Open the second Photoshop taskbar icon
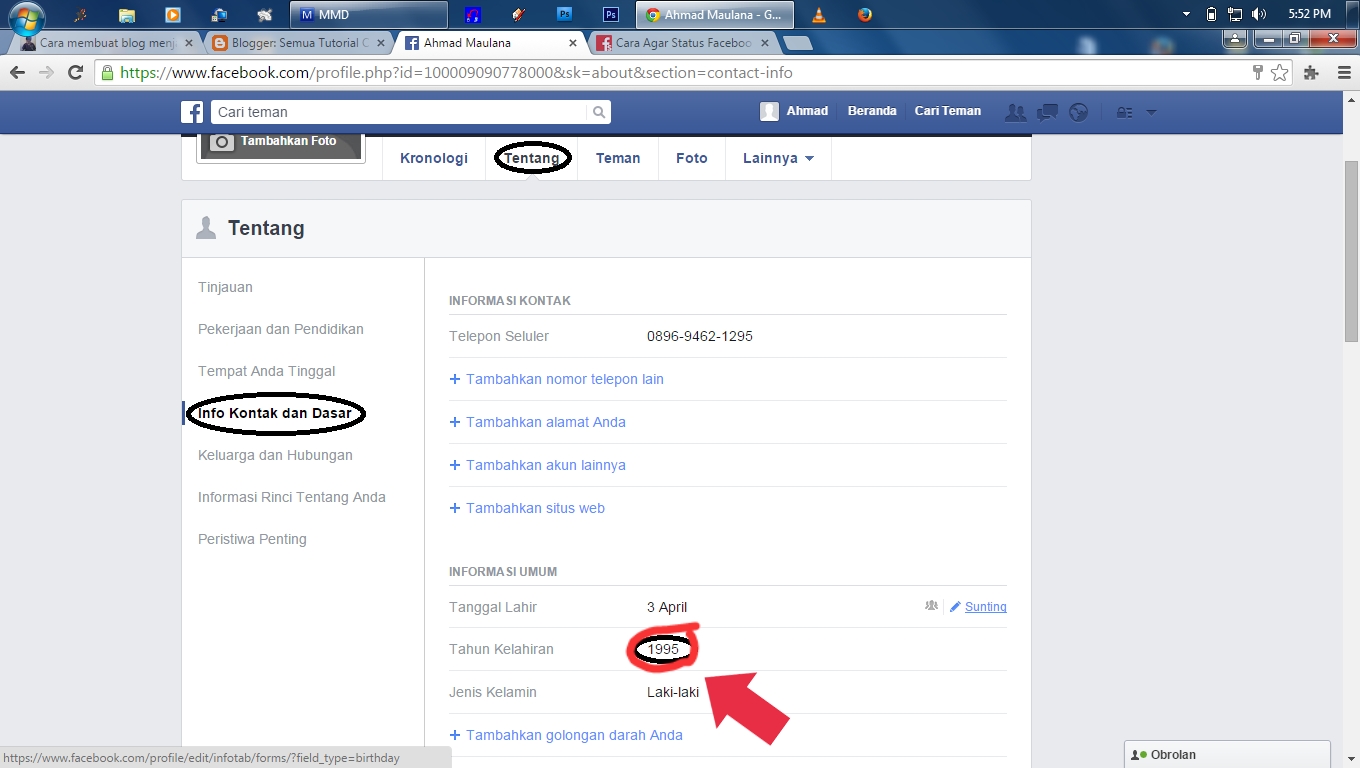This screenshot has height=768, width=1360. point(611,15)
